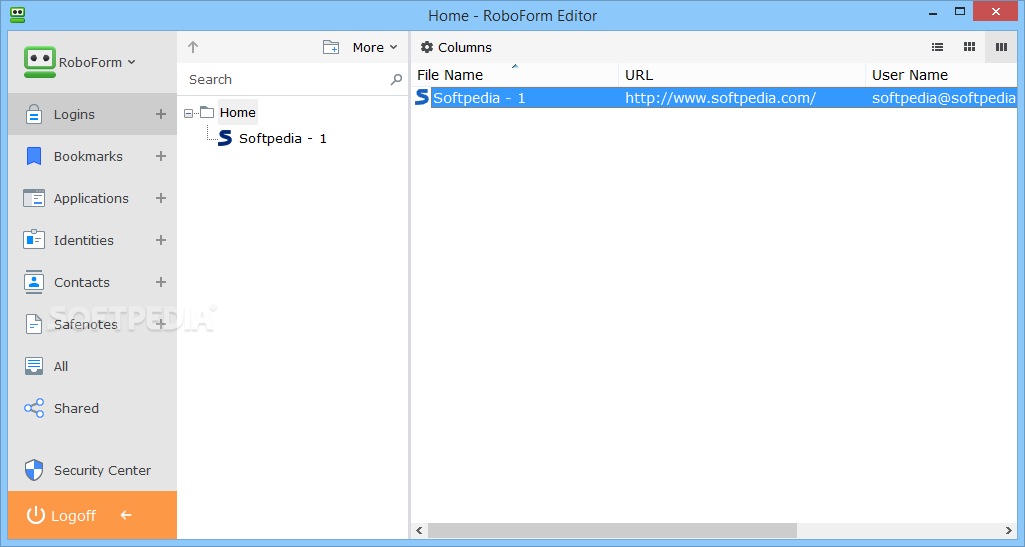Sort by File Name column header
The height and width of the screenshot is (547, 1025).
[x=514, y=75]
